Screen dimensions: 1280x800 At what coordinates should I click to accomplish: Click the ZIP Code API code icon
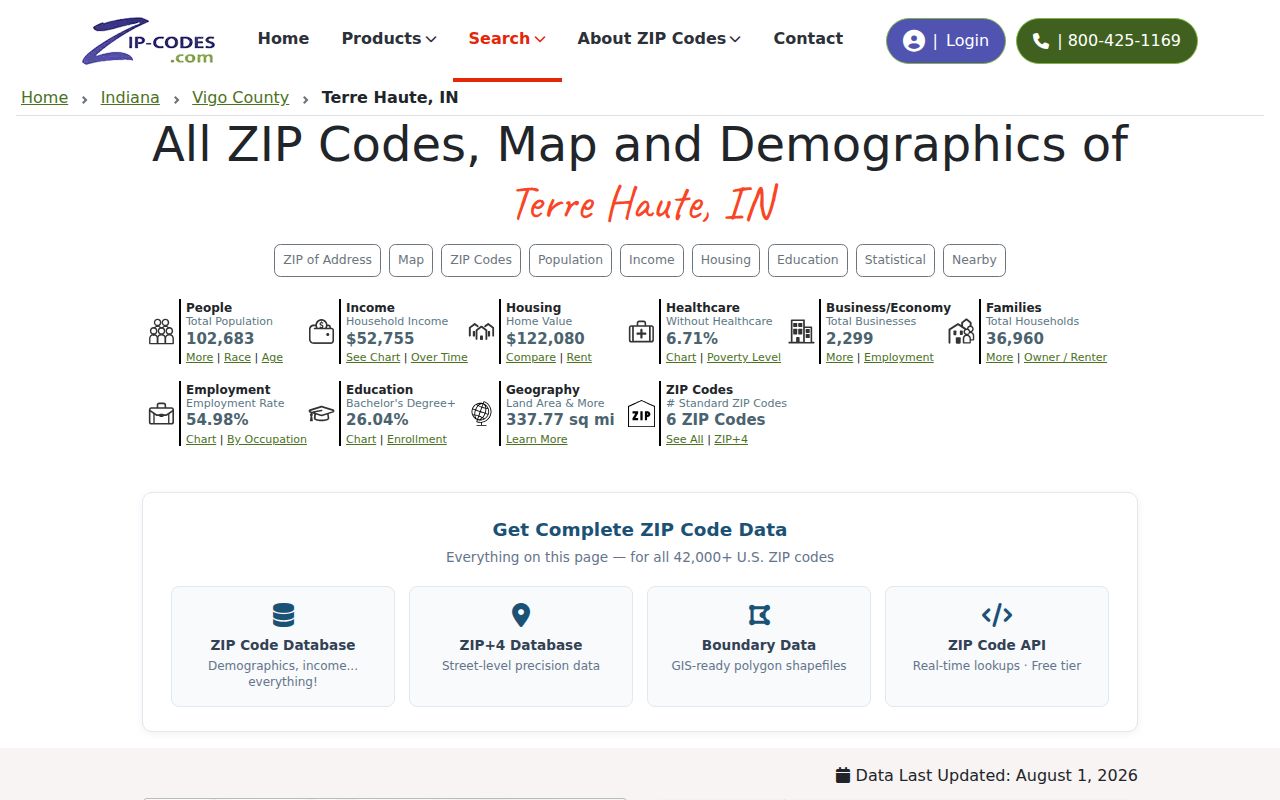point(997,615)
